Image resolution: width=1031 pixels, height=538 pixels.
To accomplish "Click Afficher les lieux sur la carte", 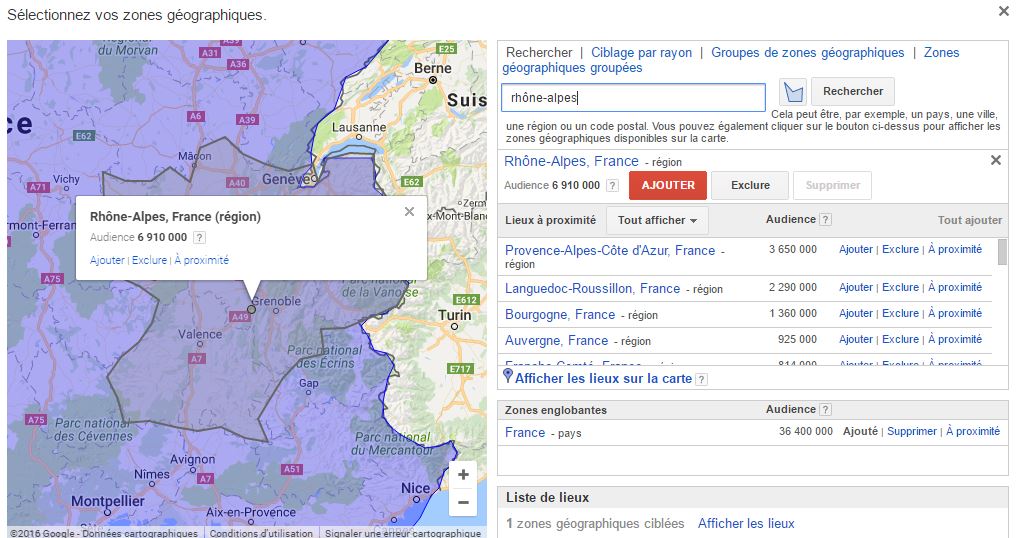I will click(603, 379).
